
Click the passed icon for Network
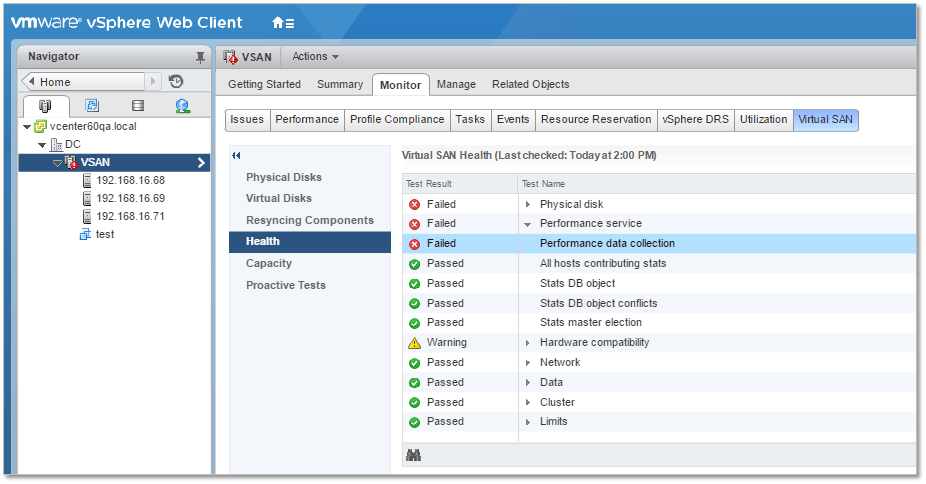415,362
